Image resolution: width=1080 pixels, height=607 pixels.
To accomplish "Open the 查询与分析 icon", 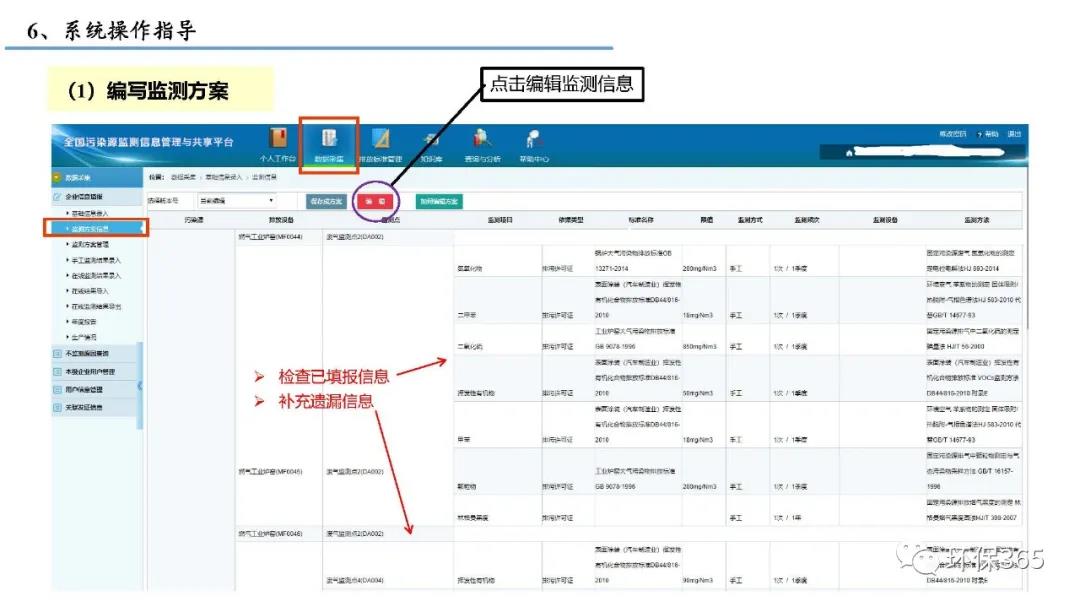I will click(483, 140).
